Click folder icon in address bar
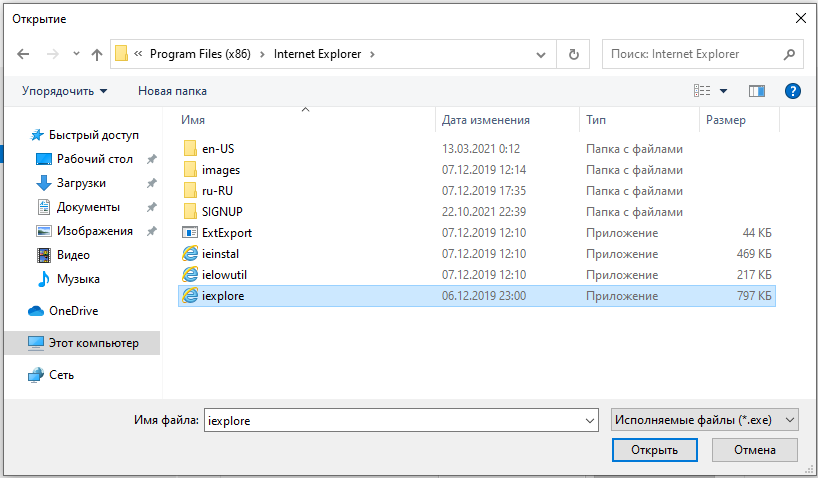Image resolution: width=818 pixels, height=478 pixels. (122, 53)
